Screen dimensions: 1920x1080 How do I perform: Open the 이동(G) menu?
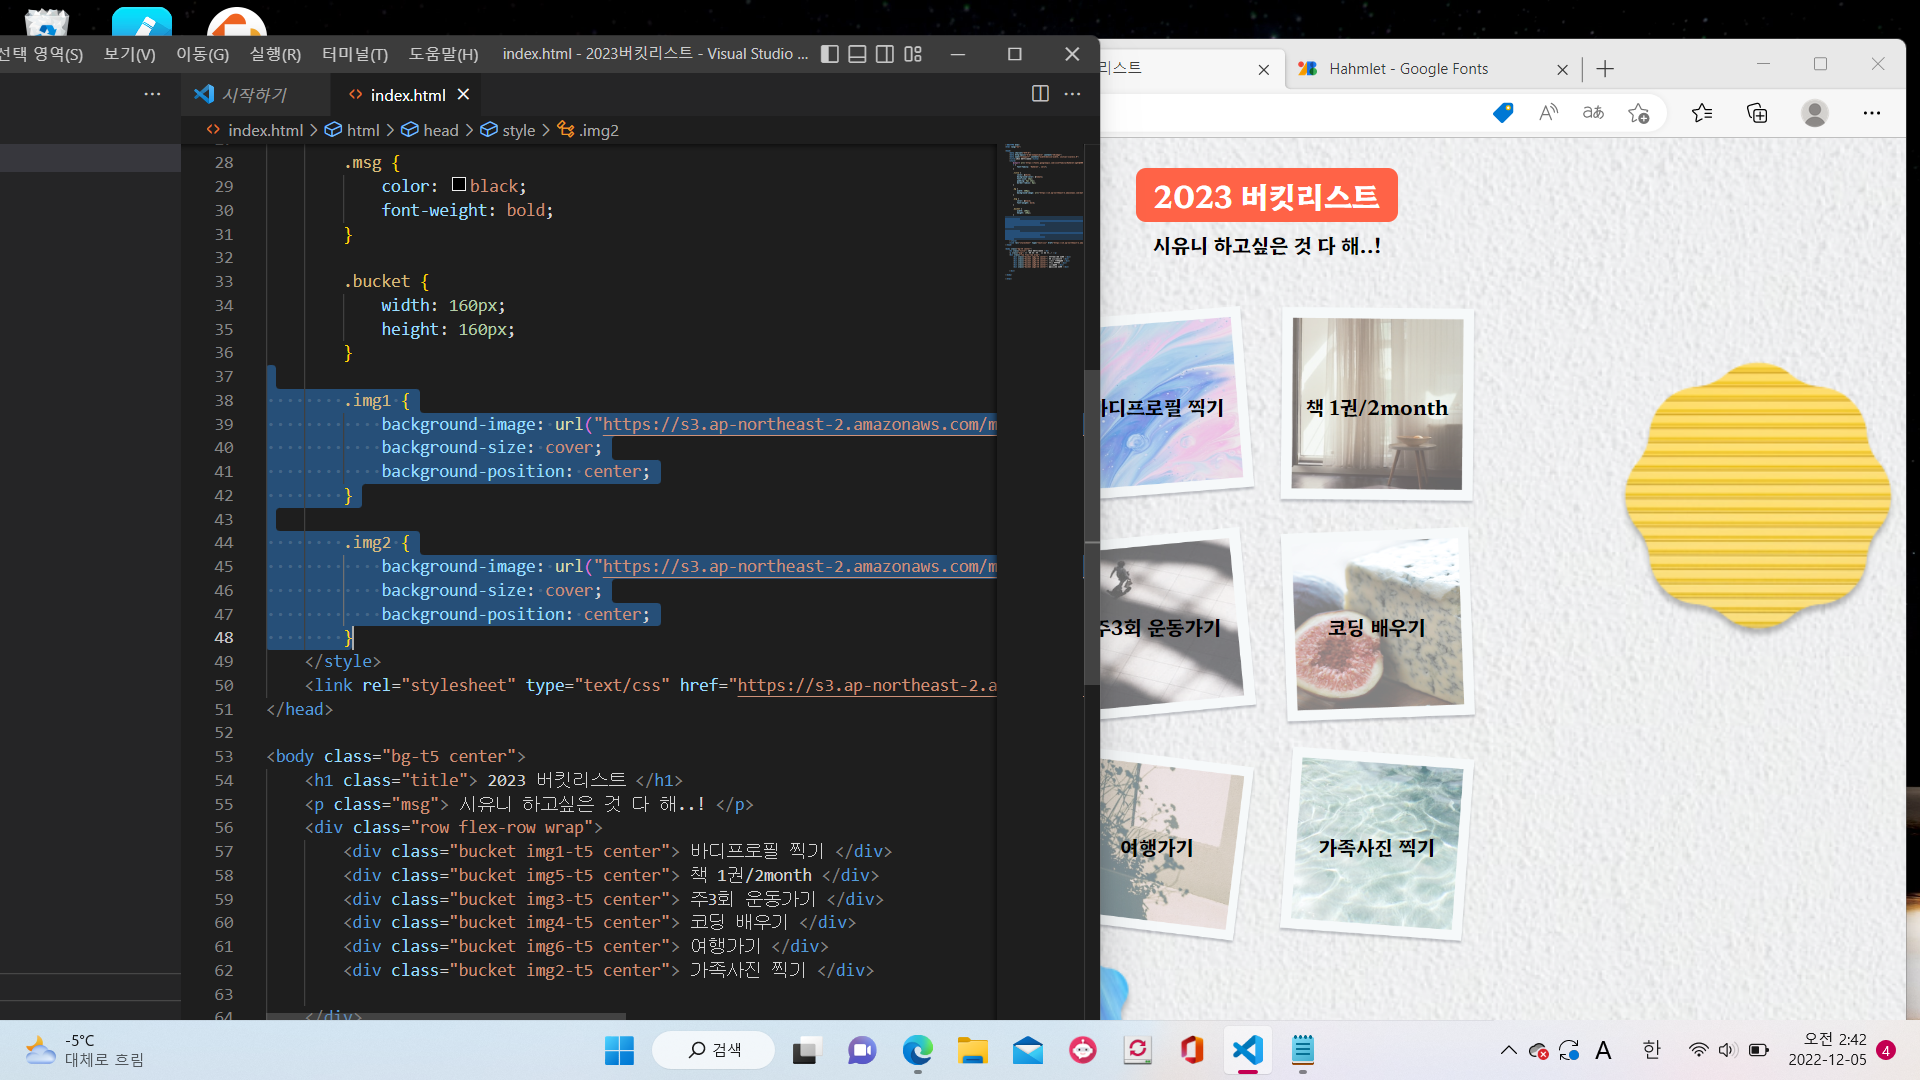click(x=202, y=54)
